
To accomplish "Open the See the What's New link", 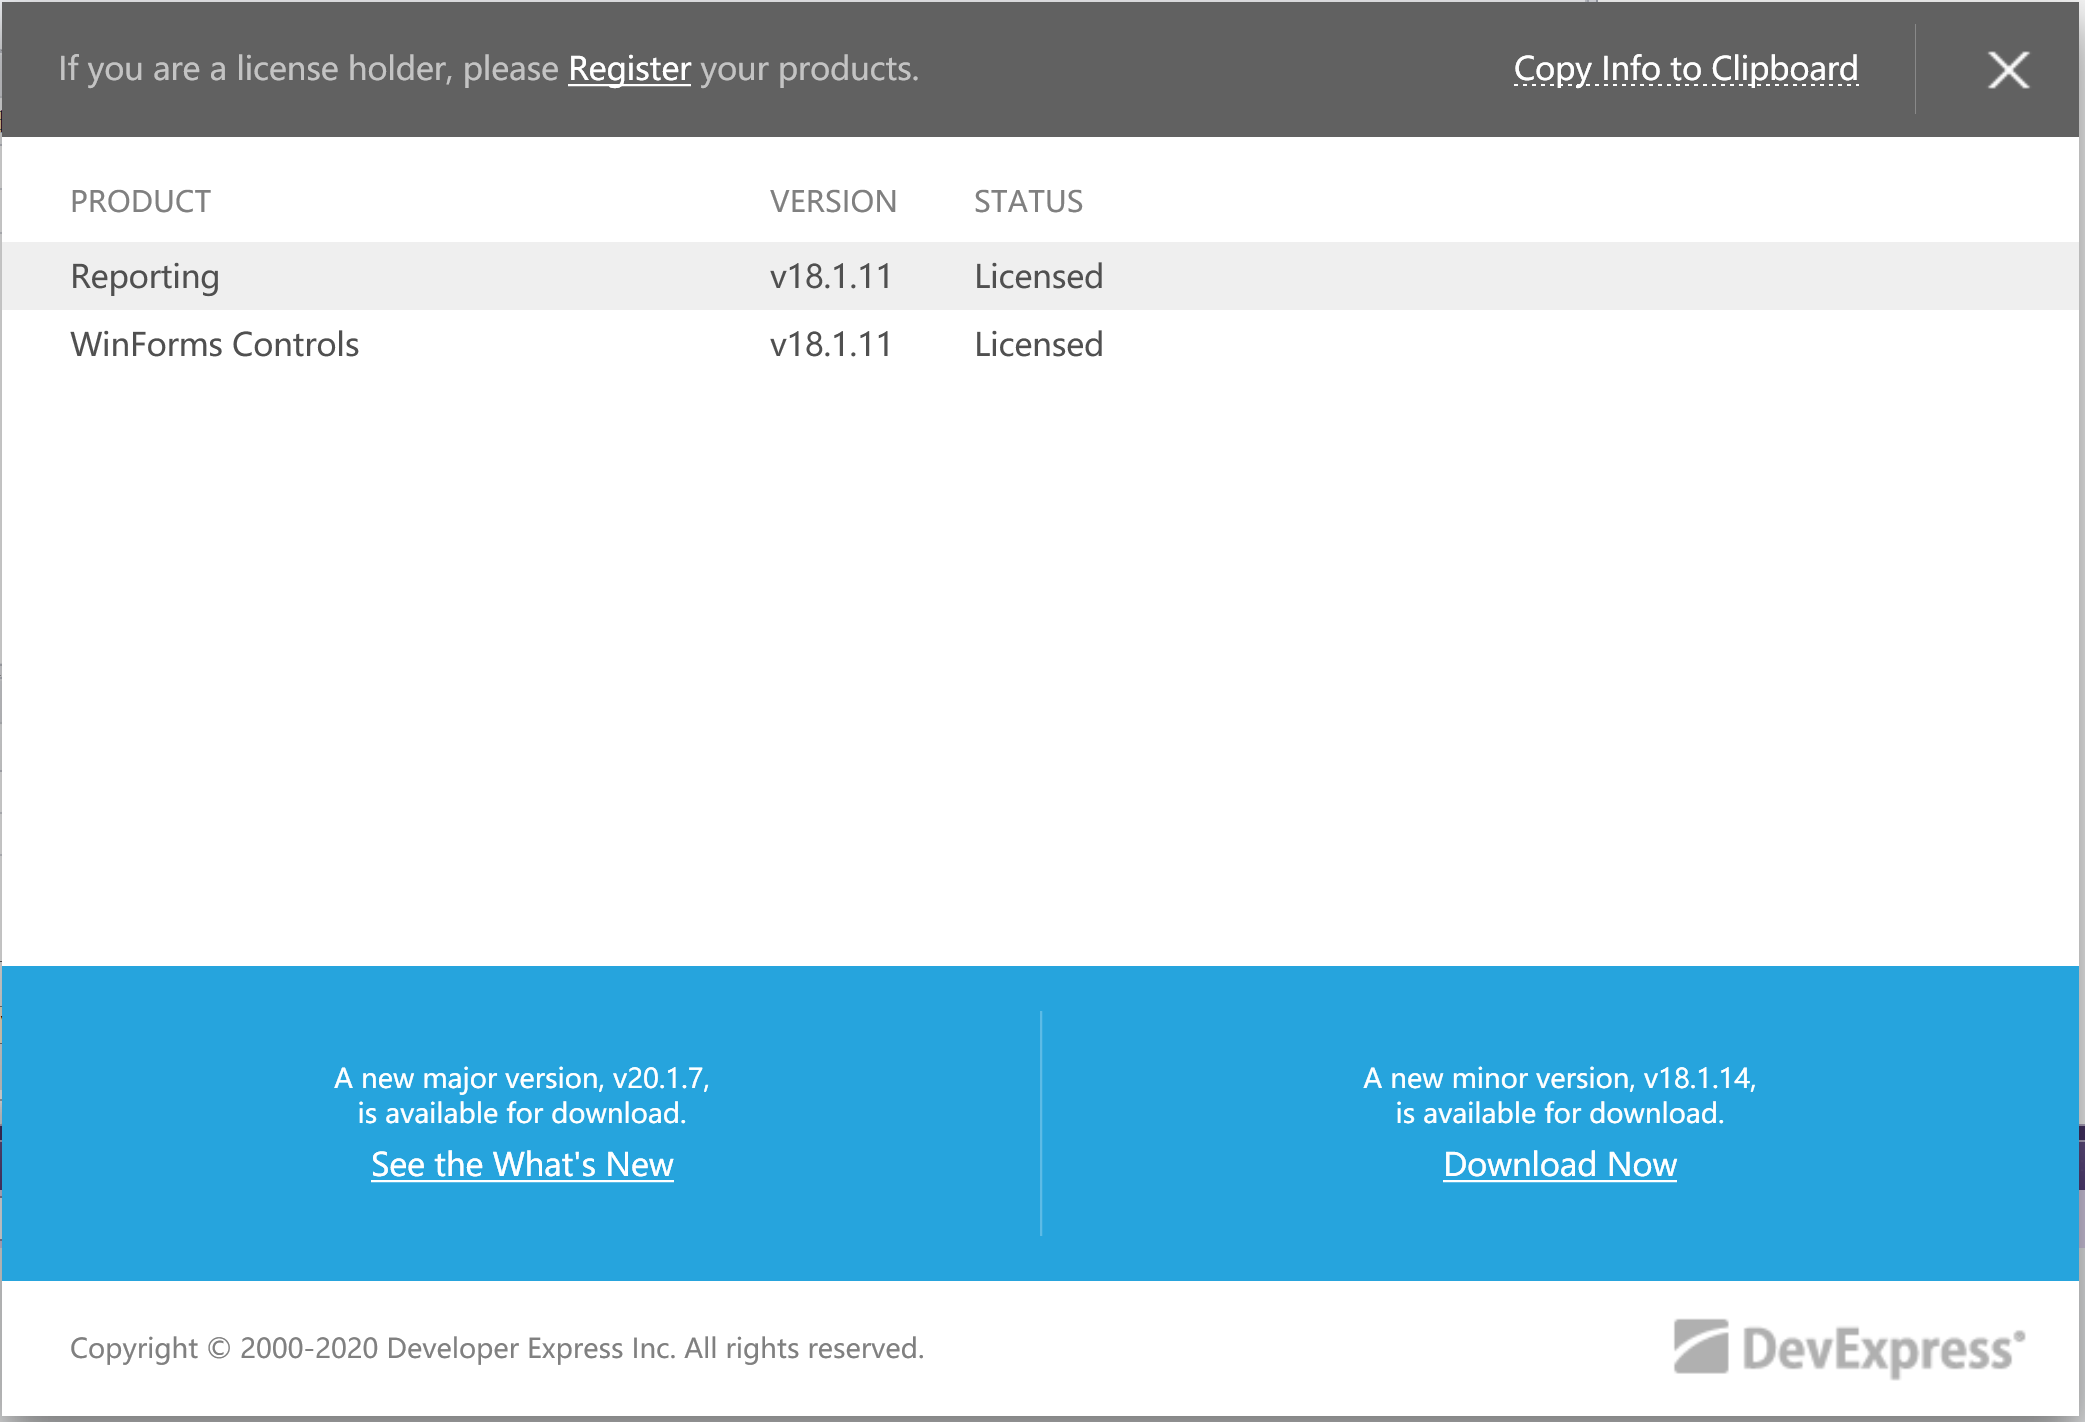I will tap(522, 1164).
